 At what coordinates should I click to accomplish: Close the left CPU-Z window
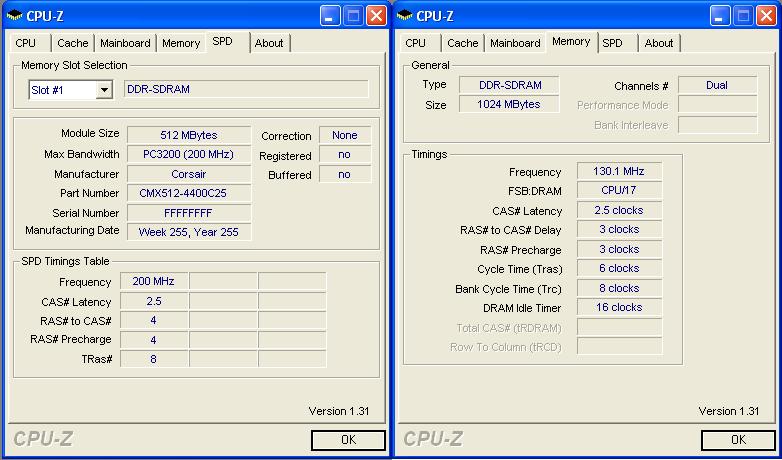[x=377, y=16]
